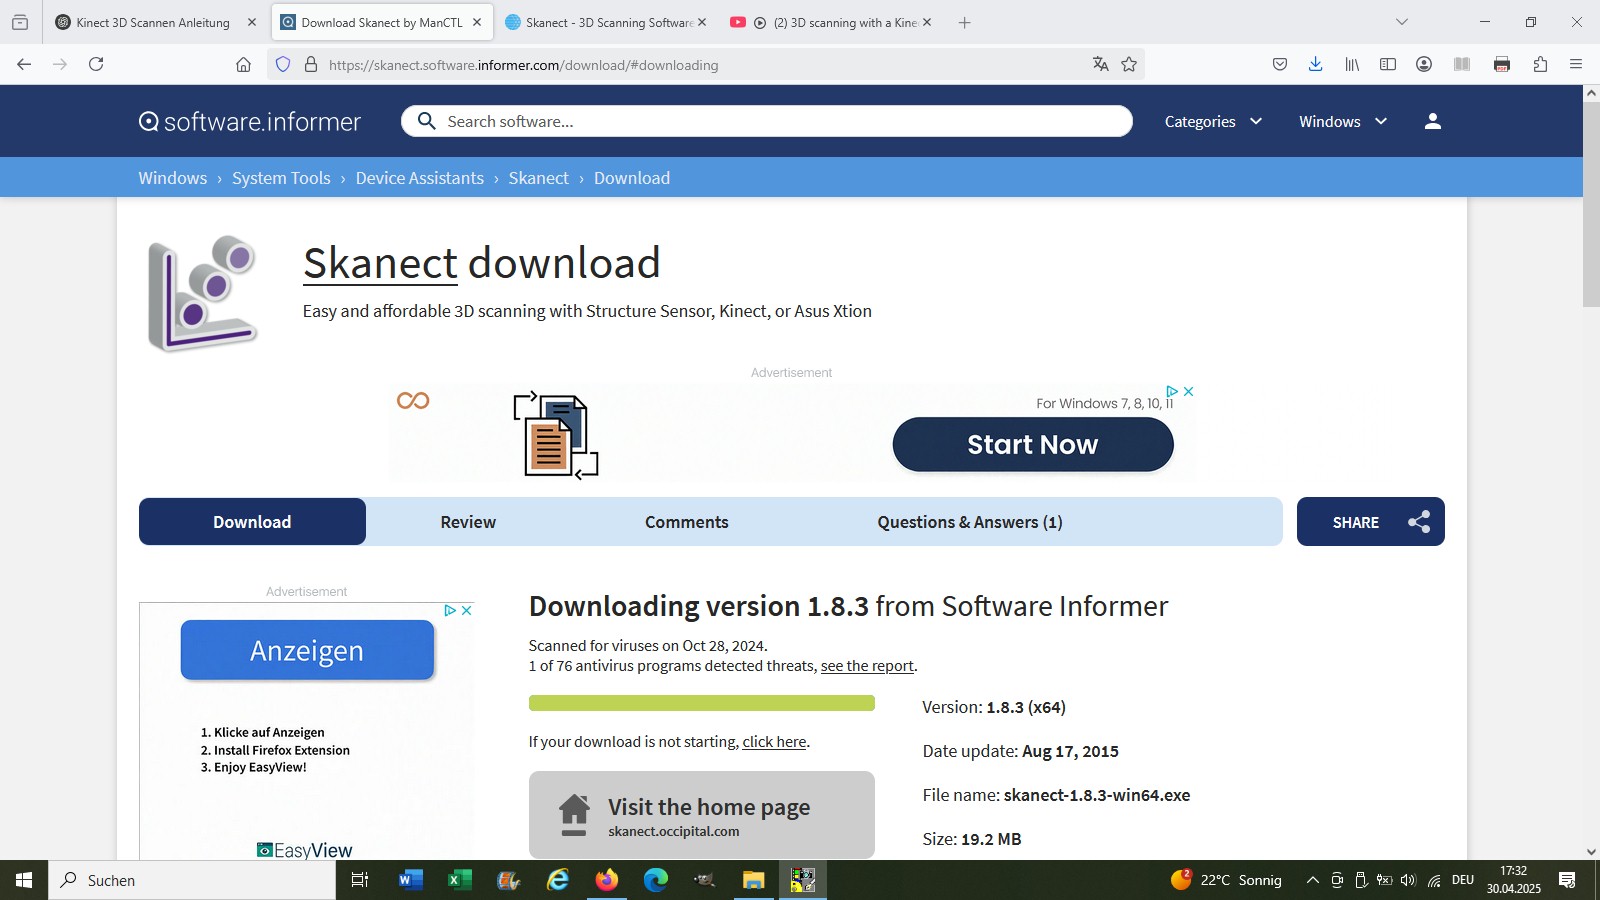
Task: Expand the Categories dropdown
Action: click(1213, 121)
